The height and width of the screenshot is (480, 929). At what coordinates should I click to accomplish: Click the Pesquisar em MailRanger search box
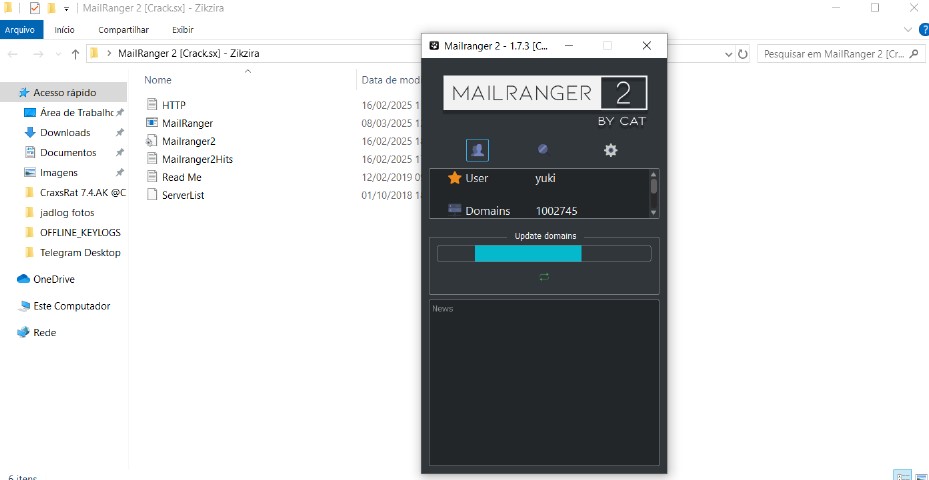point(841,54)
